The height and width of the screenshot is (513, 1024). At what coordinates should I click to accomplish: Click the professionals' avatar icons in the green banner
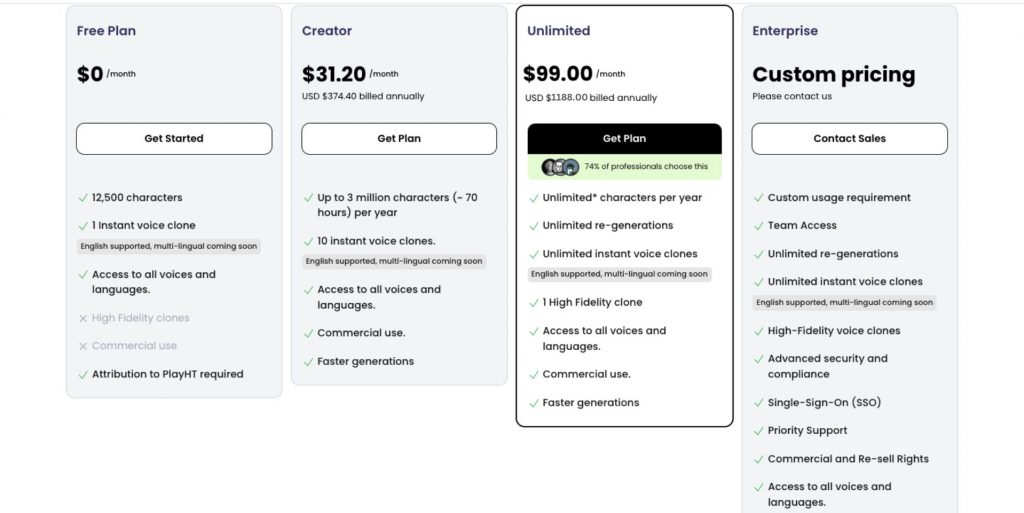coord(560,167)
